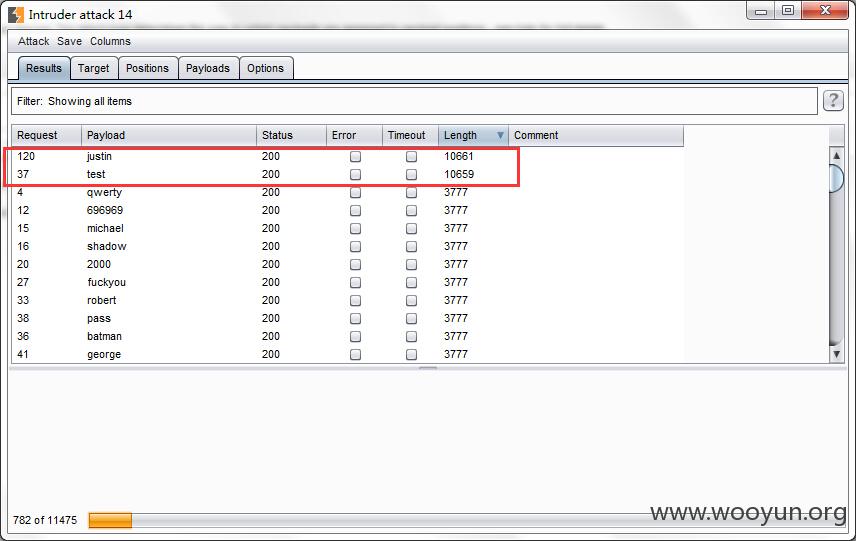Toggle Error checkbox in robert row

click(355, 301)
